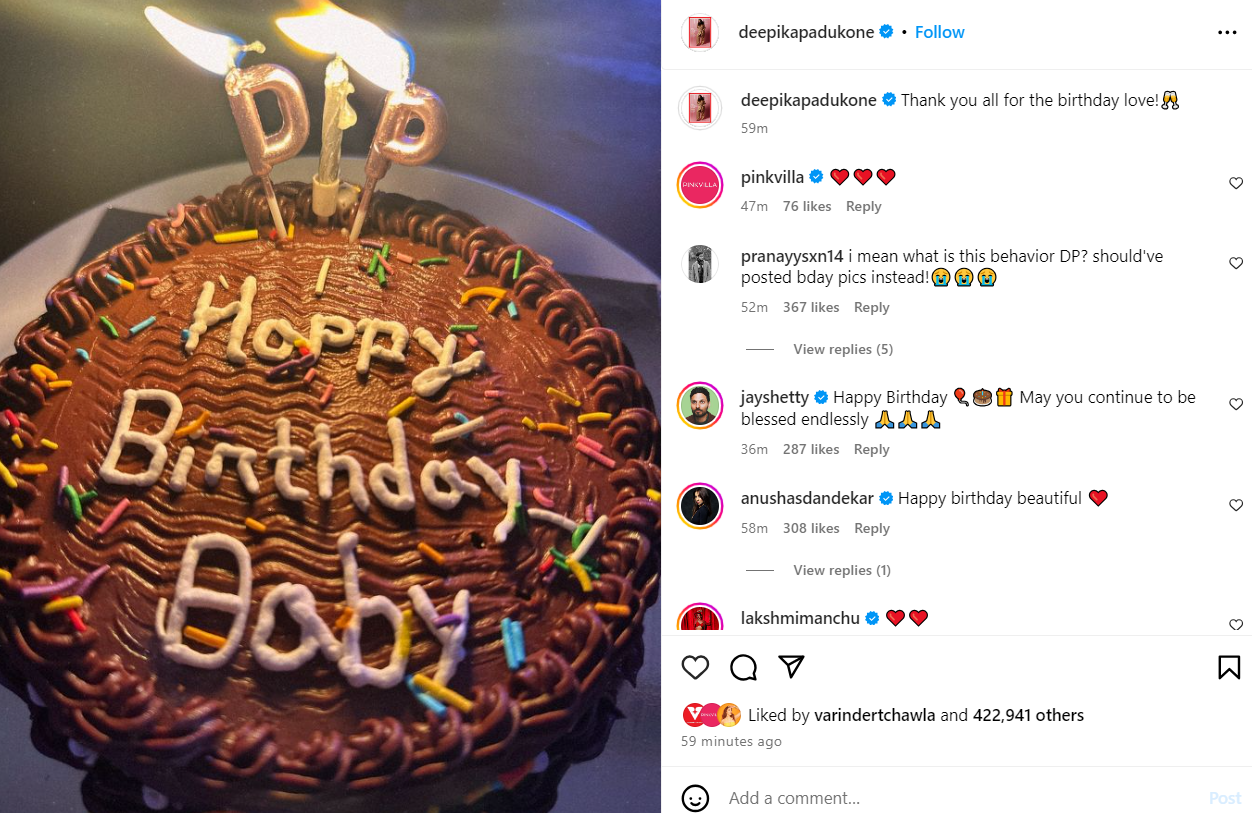
Task: Open the three-dot more options menu
Action: pos(1227,33)
